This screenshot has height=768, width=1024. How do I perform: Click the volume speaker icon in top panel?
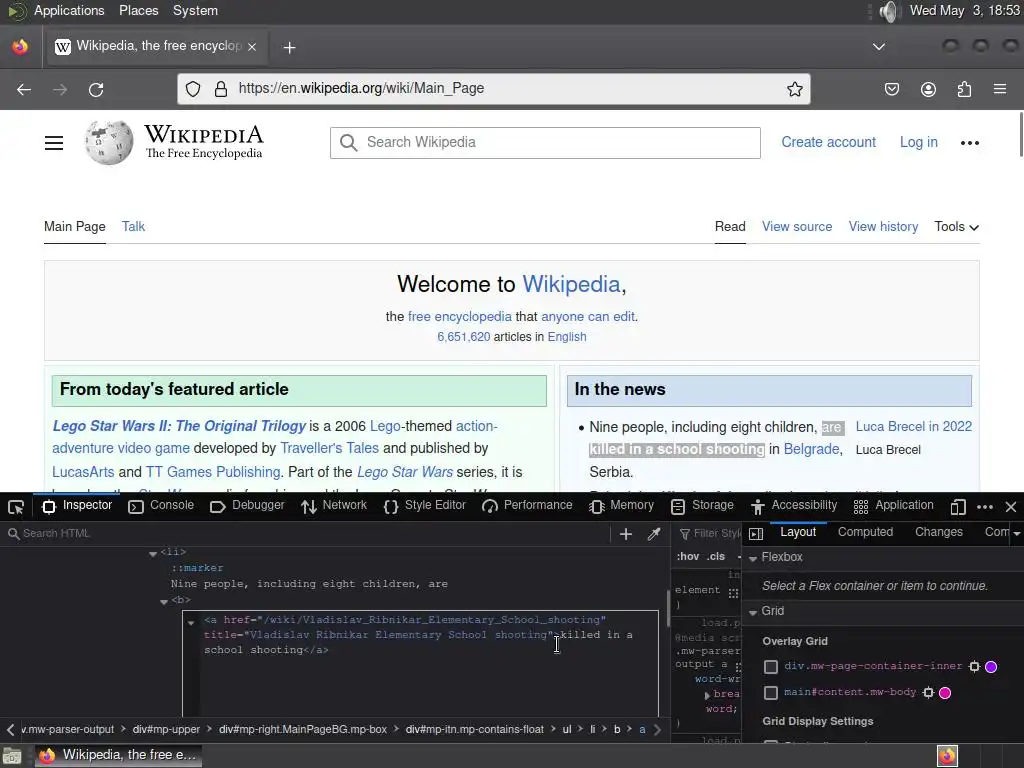tap(889, 11)
